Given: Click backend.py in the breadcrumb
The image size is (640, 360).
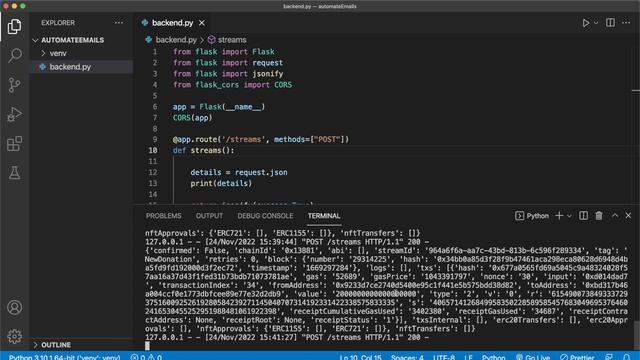Looking at the screenshot, I should [x=176, y=40].
